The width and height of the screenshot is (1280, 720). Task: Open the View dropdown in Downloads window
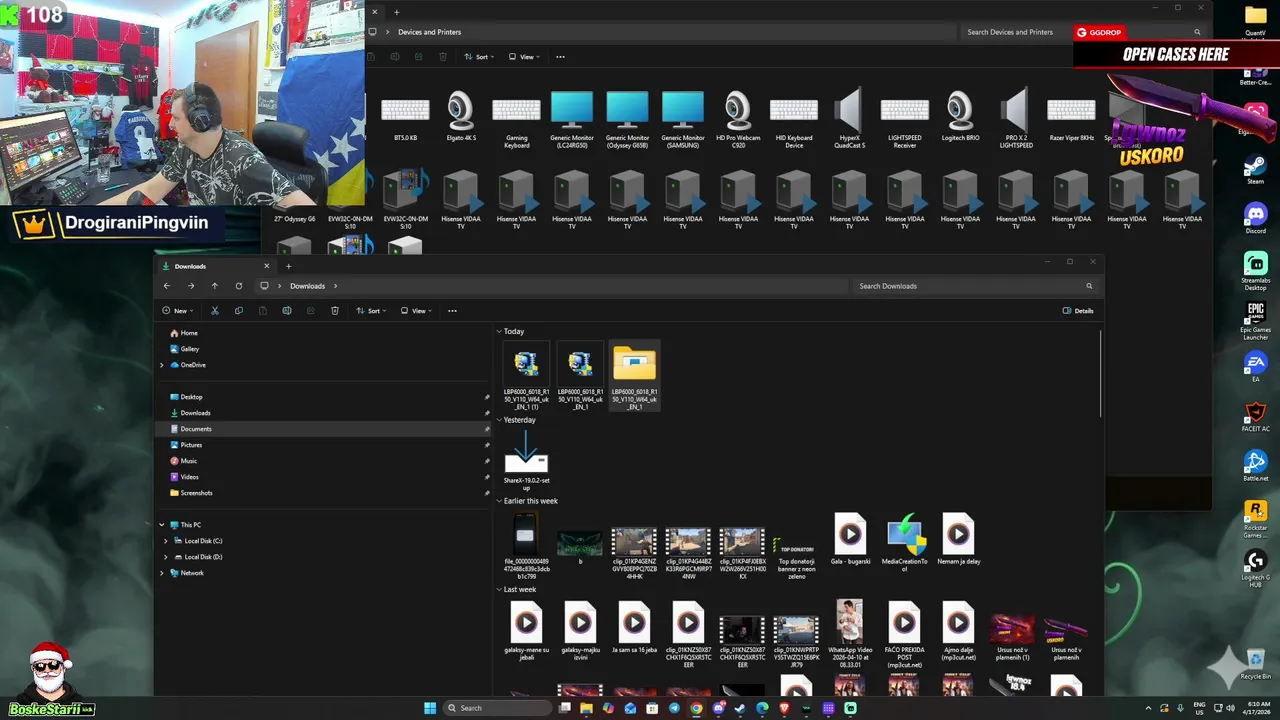coord(417,311)
